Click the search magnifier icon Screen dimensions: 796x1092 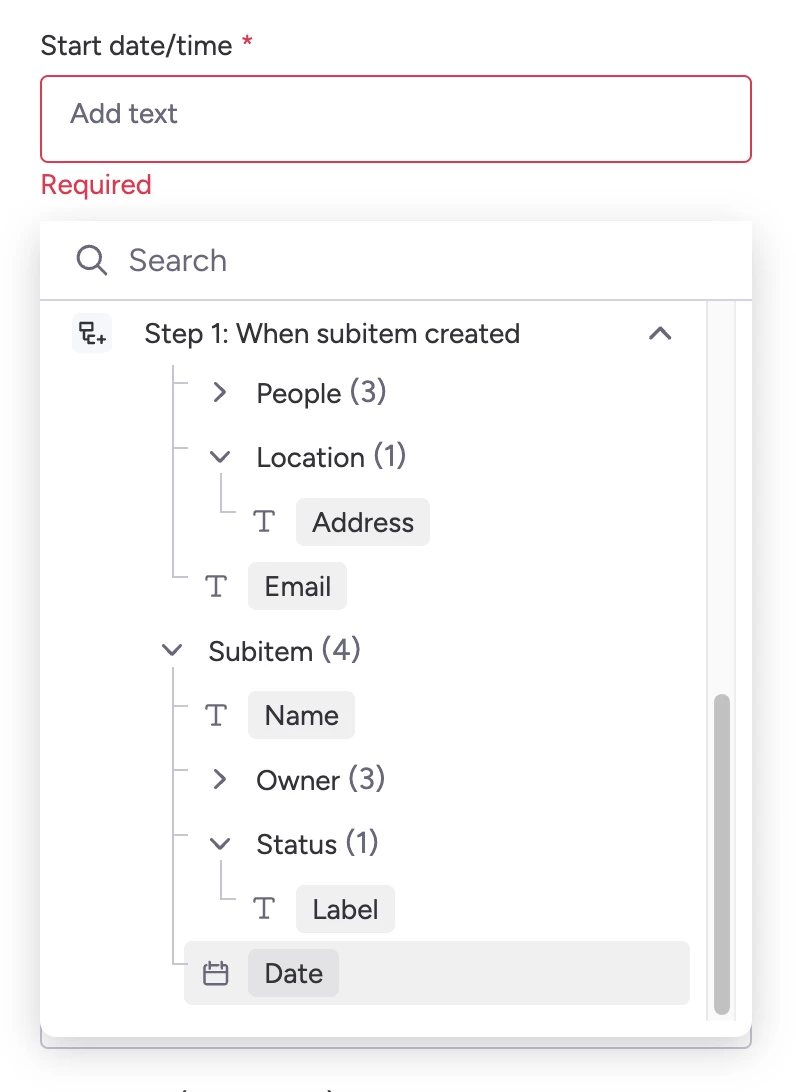91,261
